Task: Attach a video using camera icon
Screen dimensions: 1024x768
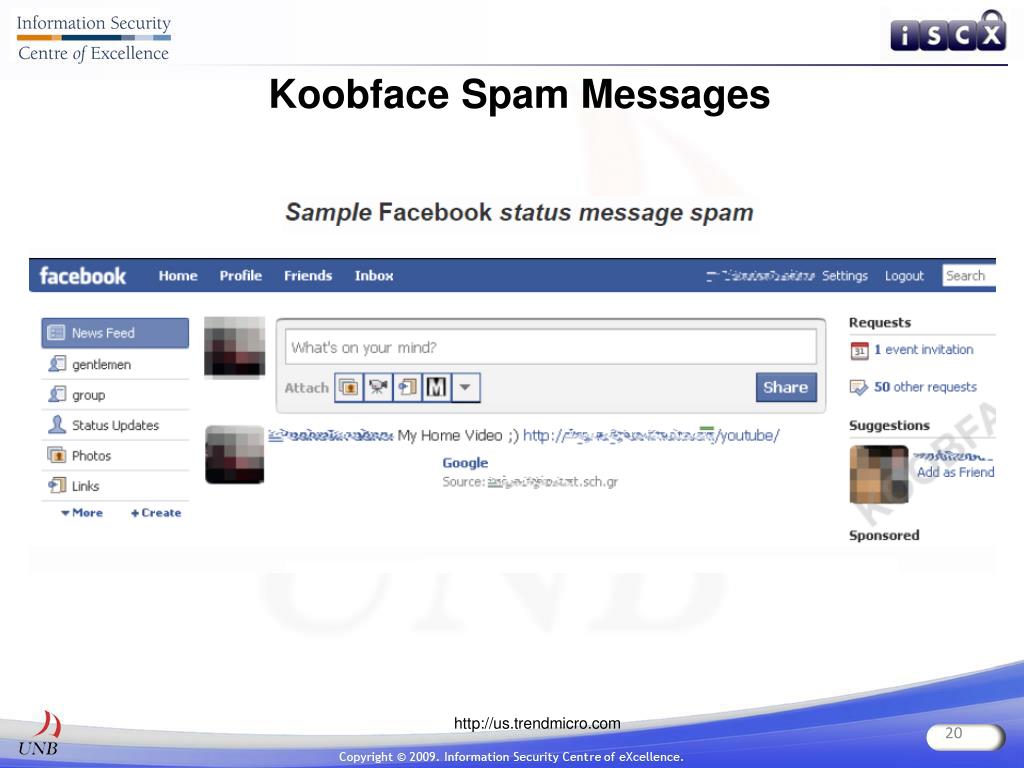Action: pos(377,387)
